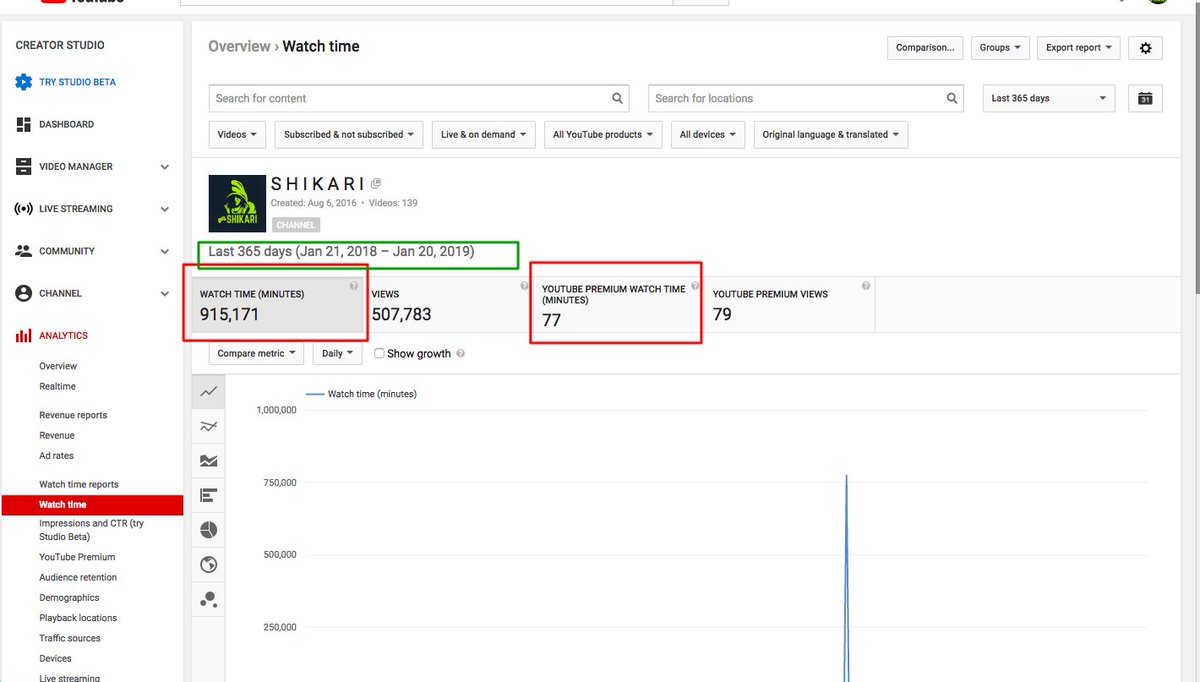Click help icon on YouTube Premium Watch Time
This screenshot has height=682, width=1200.
coord(694,286)
